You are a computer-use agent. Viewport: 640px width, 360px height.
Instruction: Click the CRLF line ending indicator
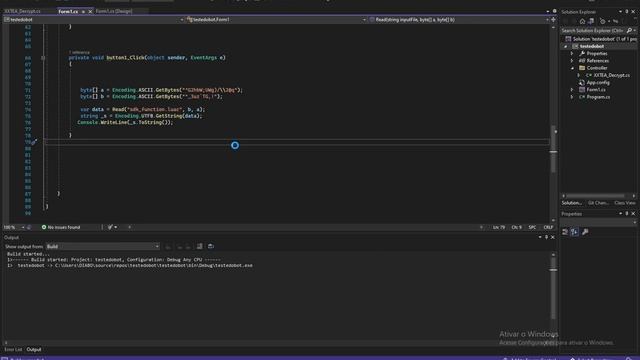pyautogui.click(x=548, y=227)
